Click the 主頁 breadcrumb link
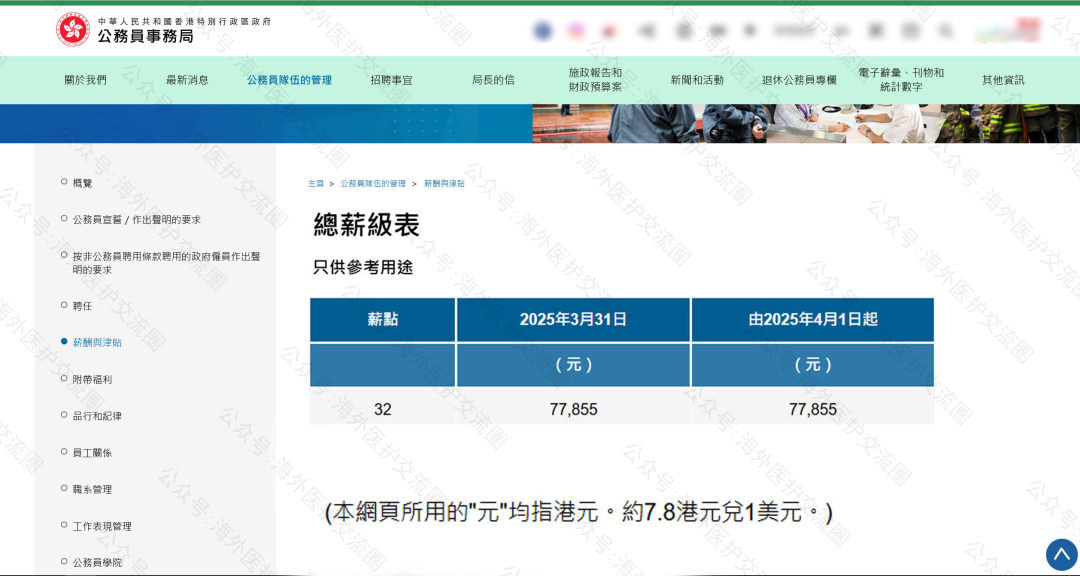Screen dimensions: 1080x576 click(316, 184)
